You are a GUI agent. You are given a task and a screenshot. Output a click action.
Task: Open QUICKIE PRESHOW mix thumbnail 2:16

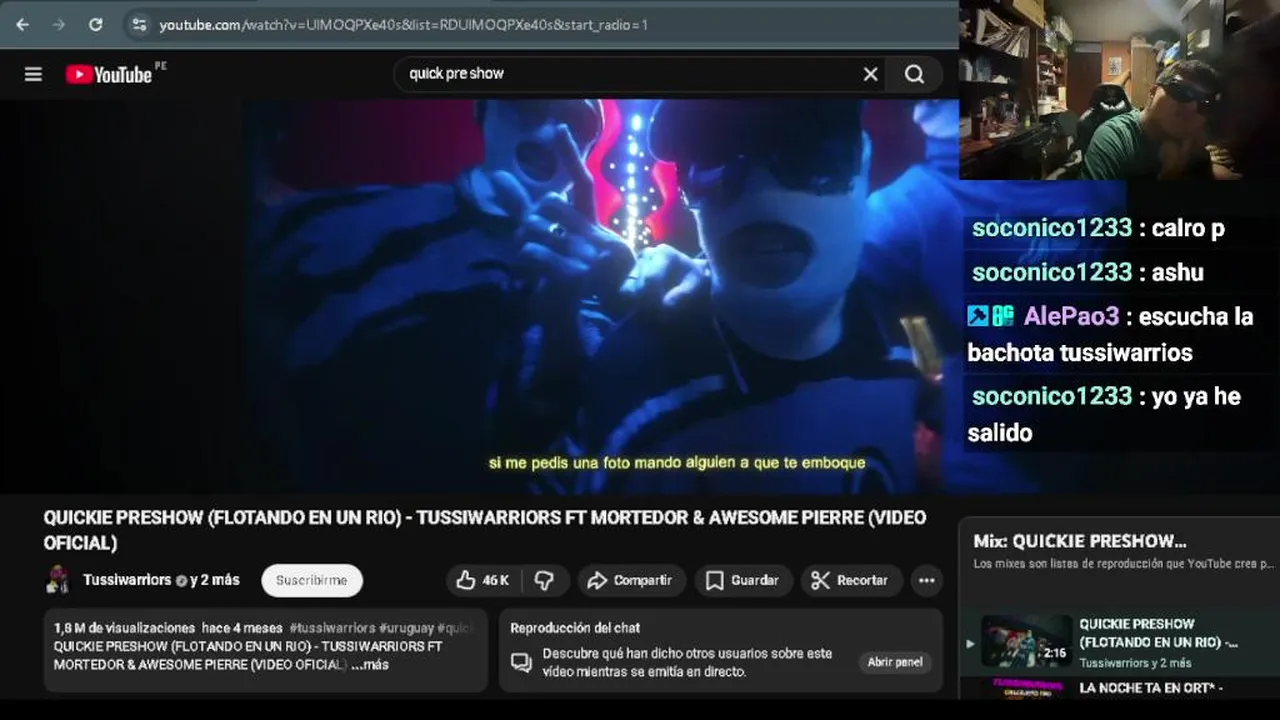coord(1026,641)
